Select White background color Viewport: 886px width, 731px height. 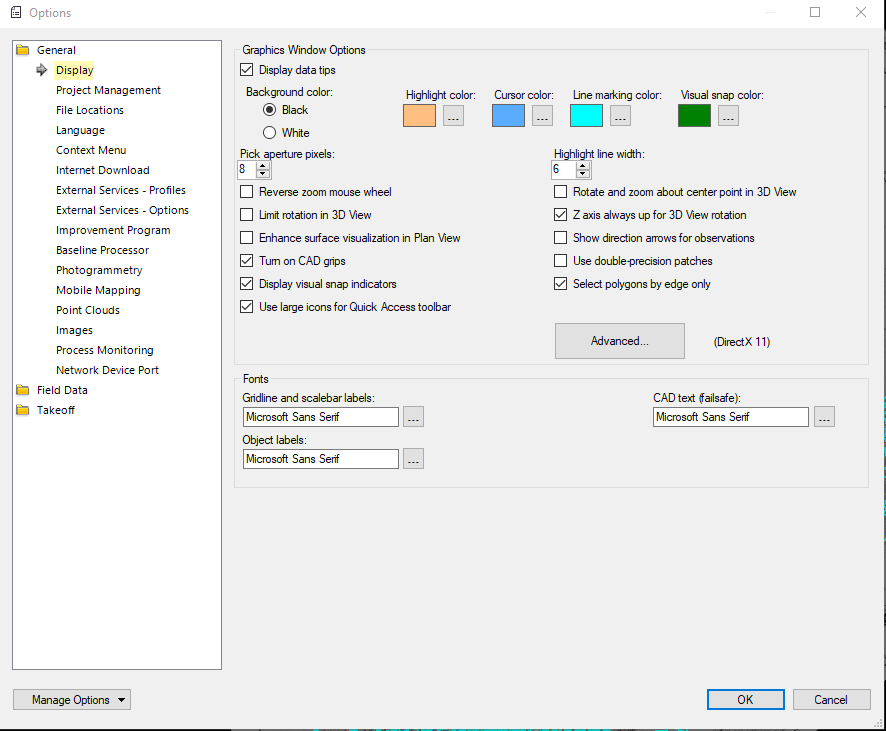270,132
